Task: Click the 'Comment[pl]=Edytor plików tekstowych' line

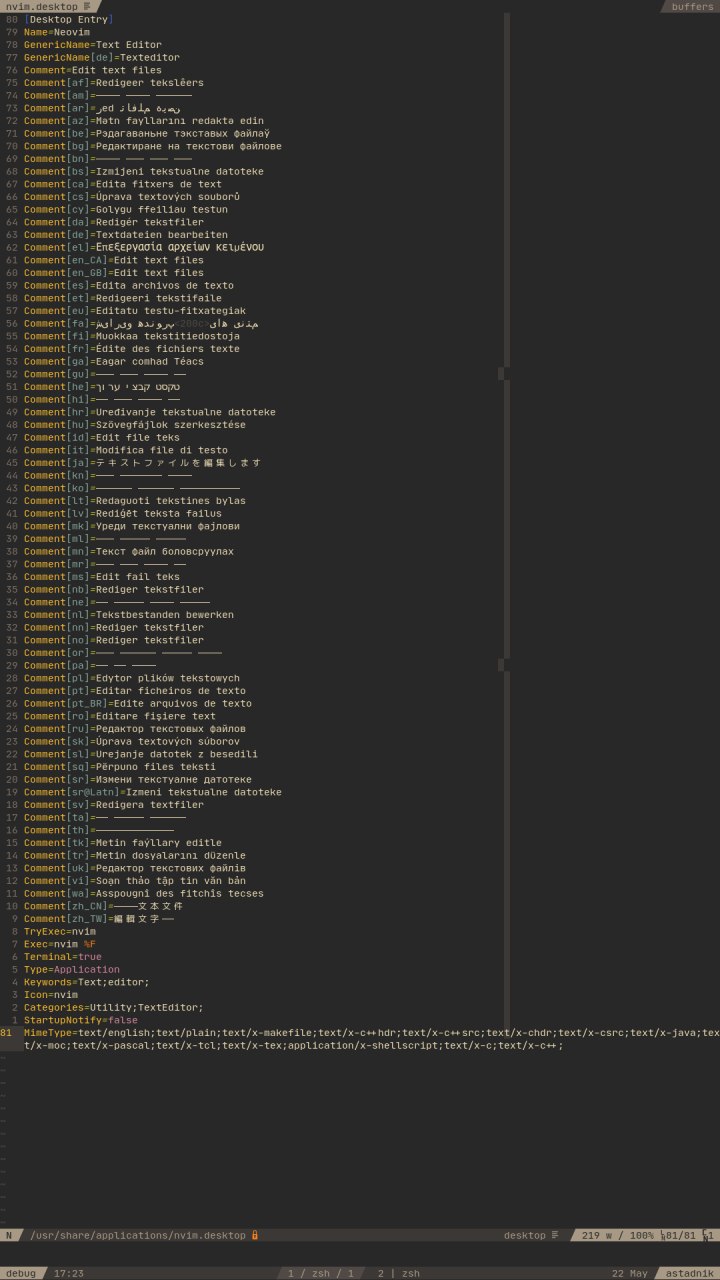Action: 132,678
